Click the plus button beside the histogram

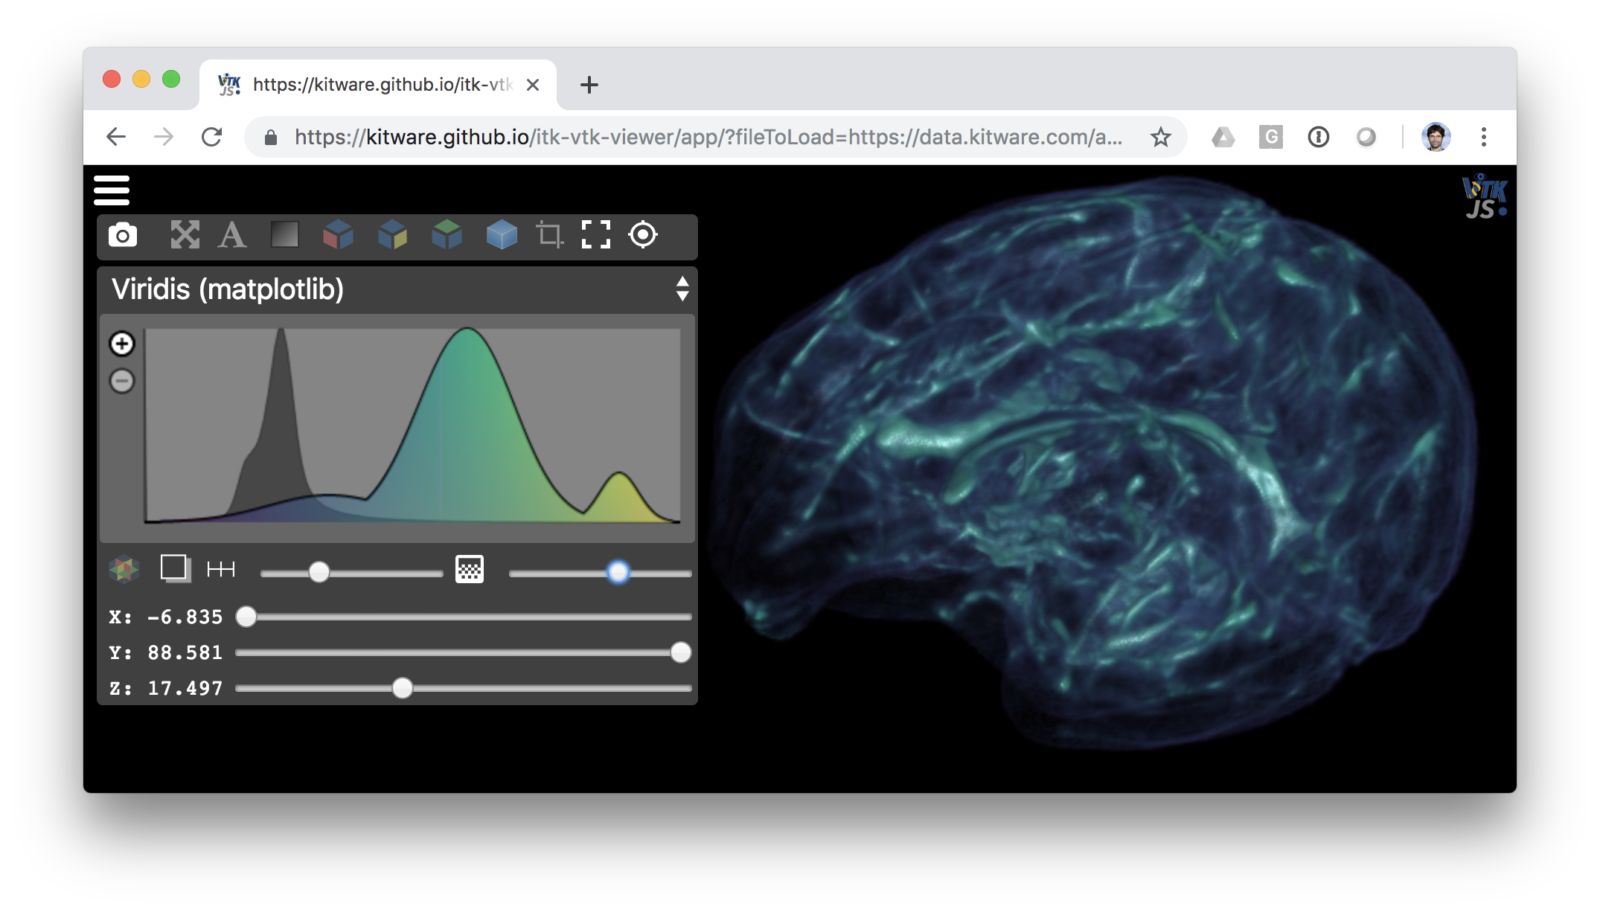coord(122,344)
